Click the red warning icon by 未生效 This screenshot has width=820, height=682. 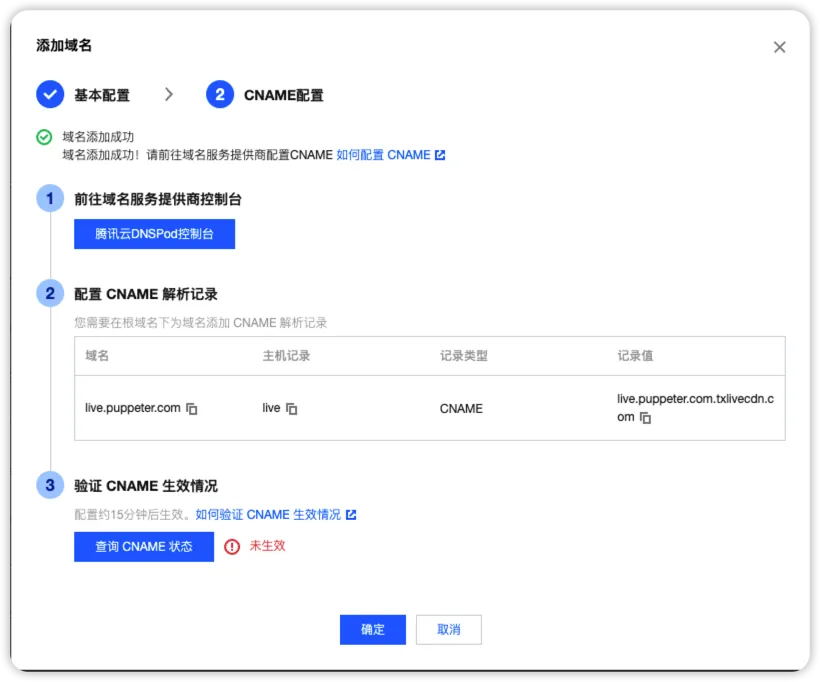click(232, 547)
